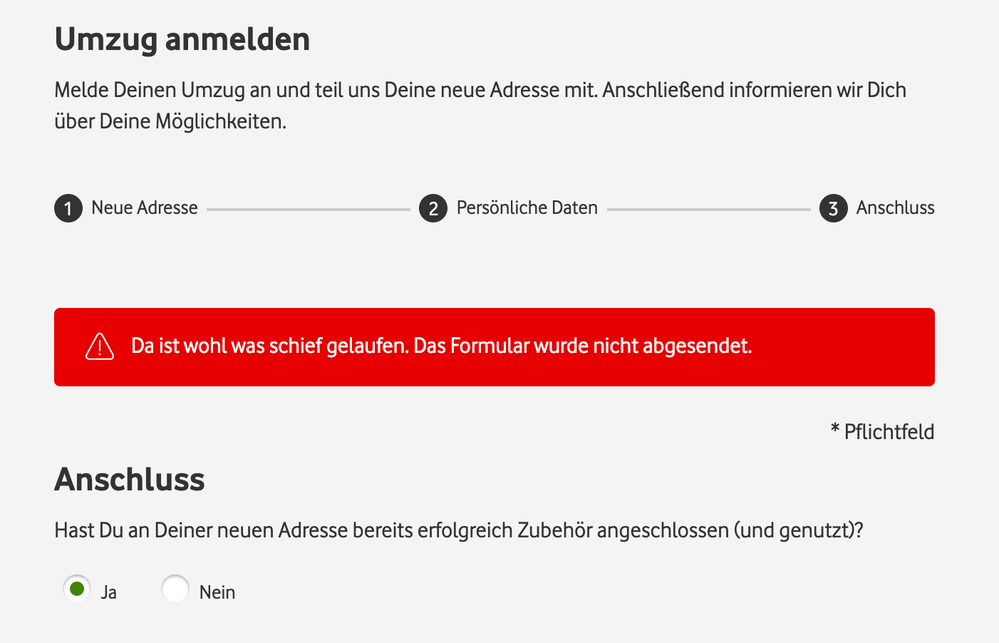
Task: Click the step 1 circle icon
Action: point(68,209)
